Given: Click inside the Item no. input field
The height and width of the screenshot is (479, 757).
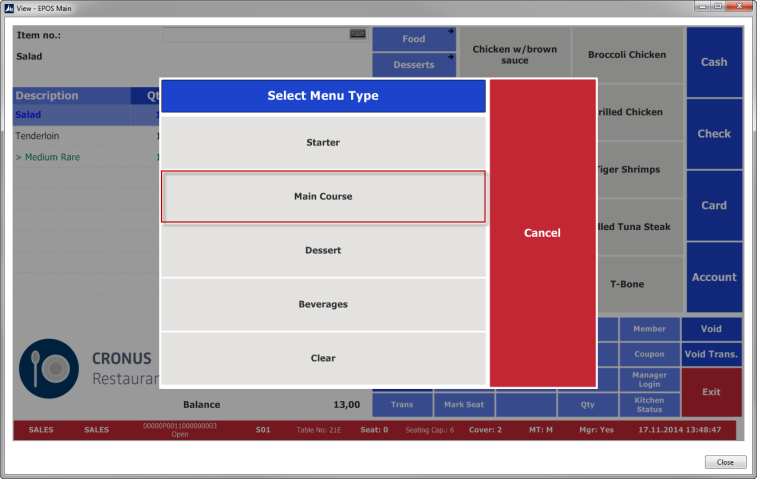Looking at the screenshot, I should [x=255, y=35].
